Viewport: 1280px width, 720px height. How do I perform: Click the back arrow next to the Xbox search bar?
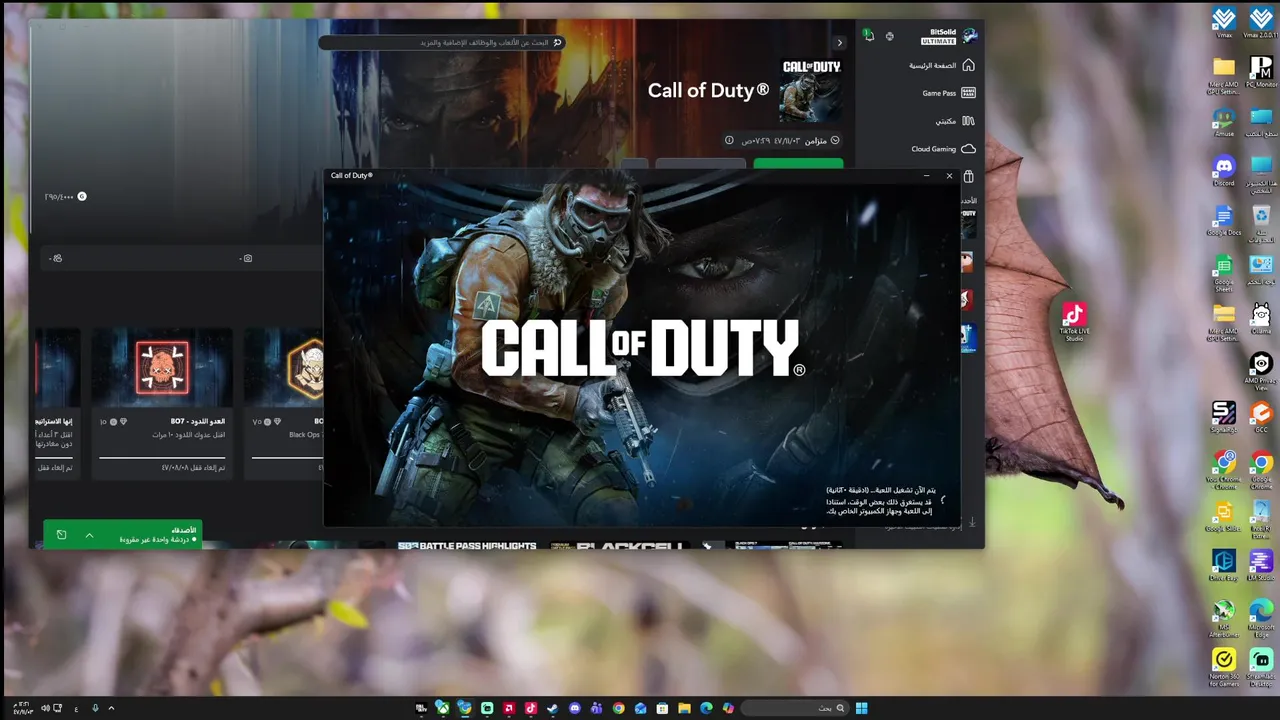pos(839,43)
